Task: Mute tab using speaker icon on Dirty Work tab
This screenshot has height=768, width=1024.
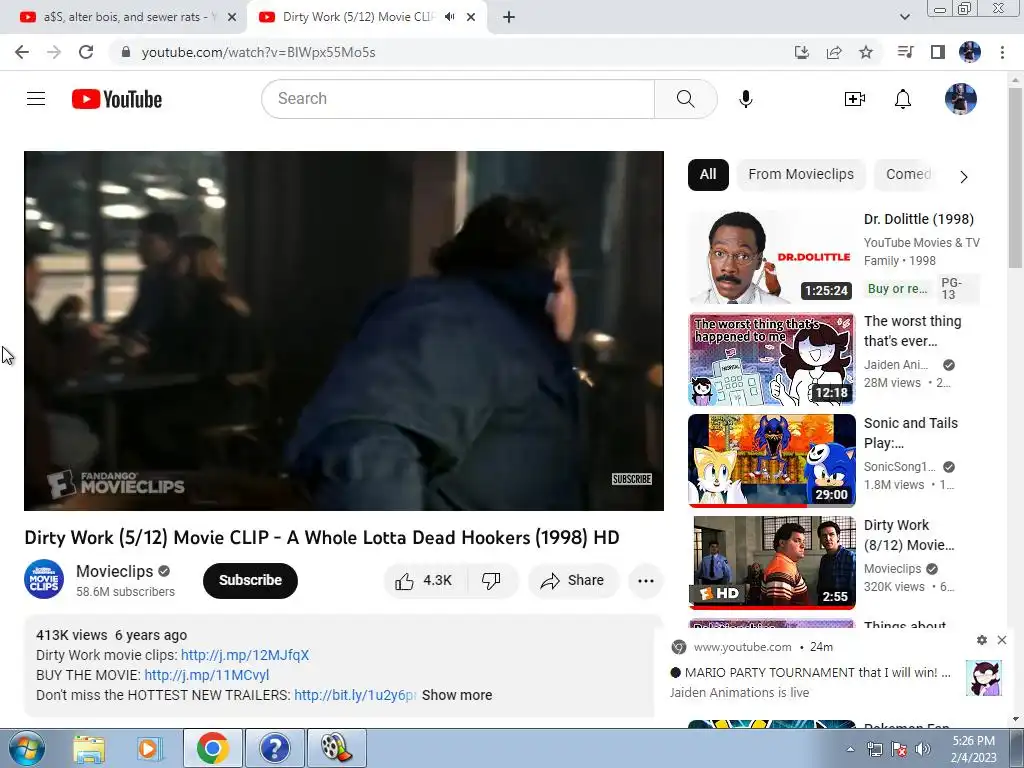Action: tap(449, 17)
